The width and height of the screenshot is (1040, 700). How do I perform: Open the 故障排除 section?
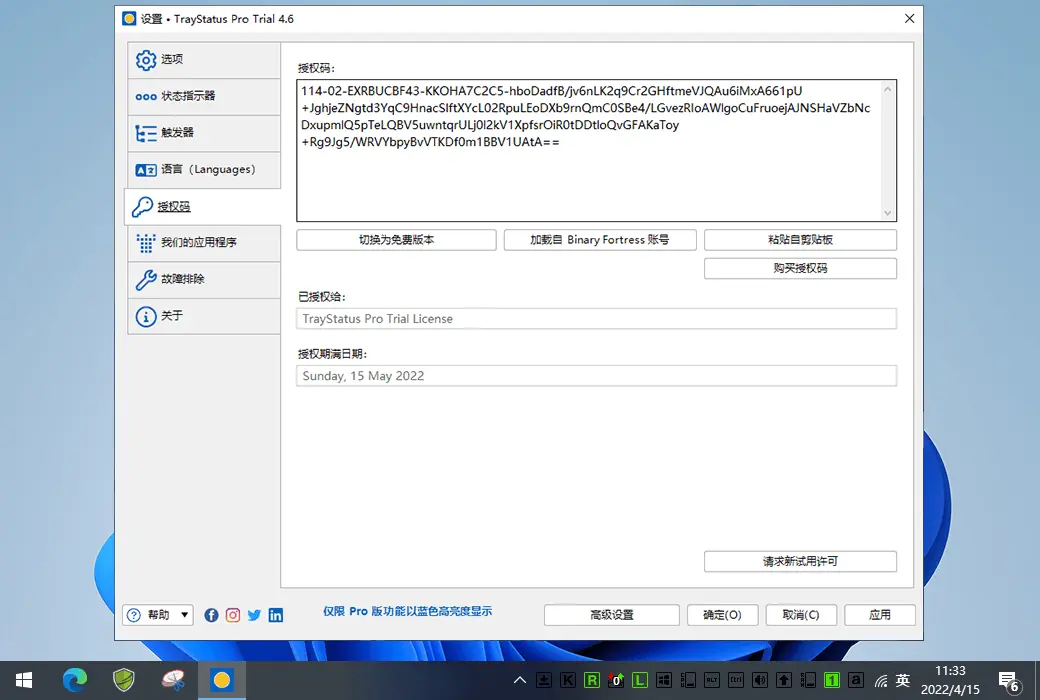click(204, 279)
